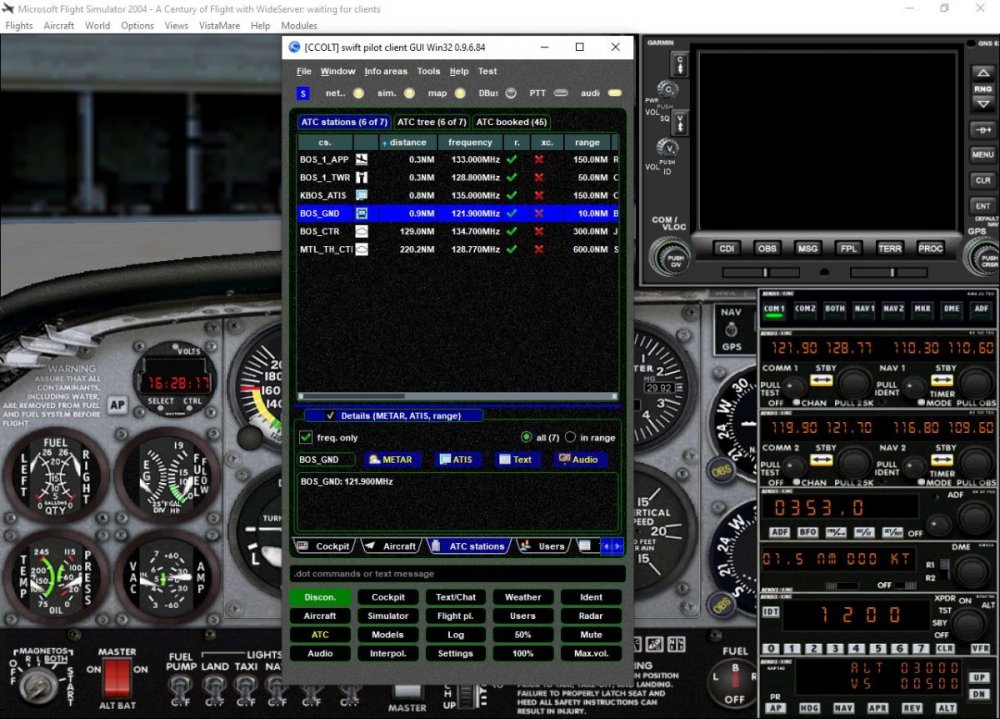Select the in range radio button
This screenshot has height=719, width=1000.
[x=571, y=437]
